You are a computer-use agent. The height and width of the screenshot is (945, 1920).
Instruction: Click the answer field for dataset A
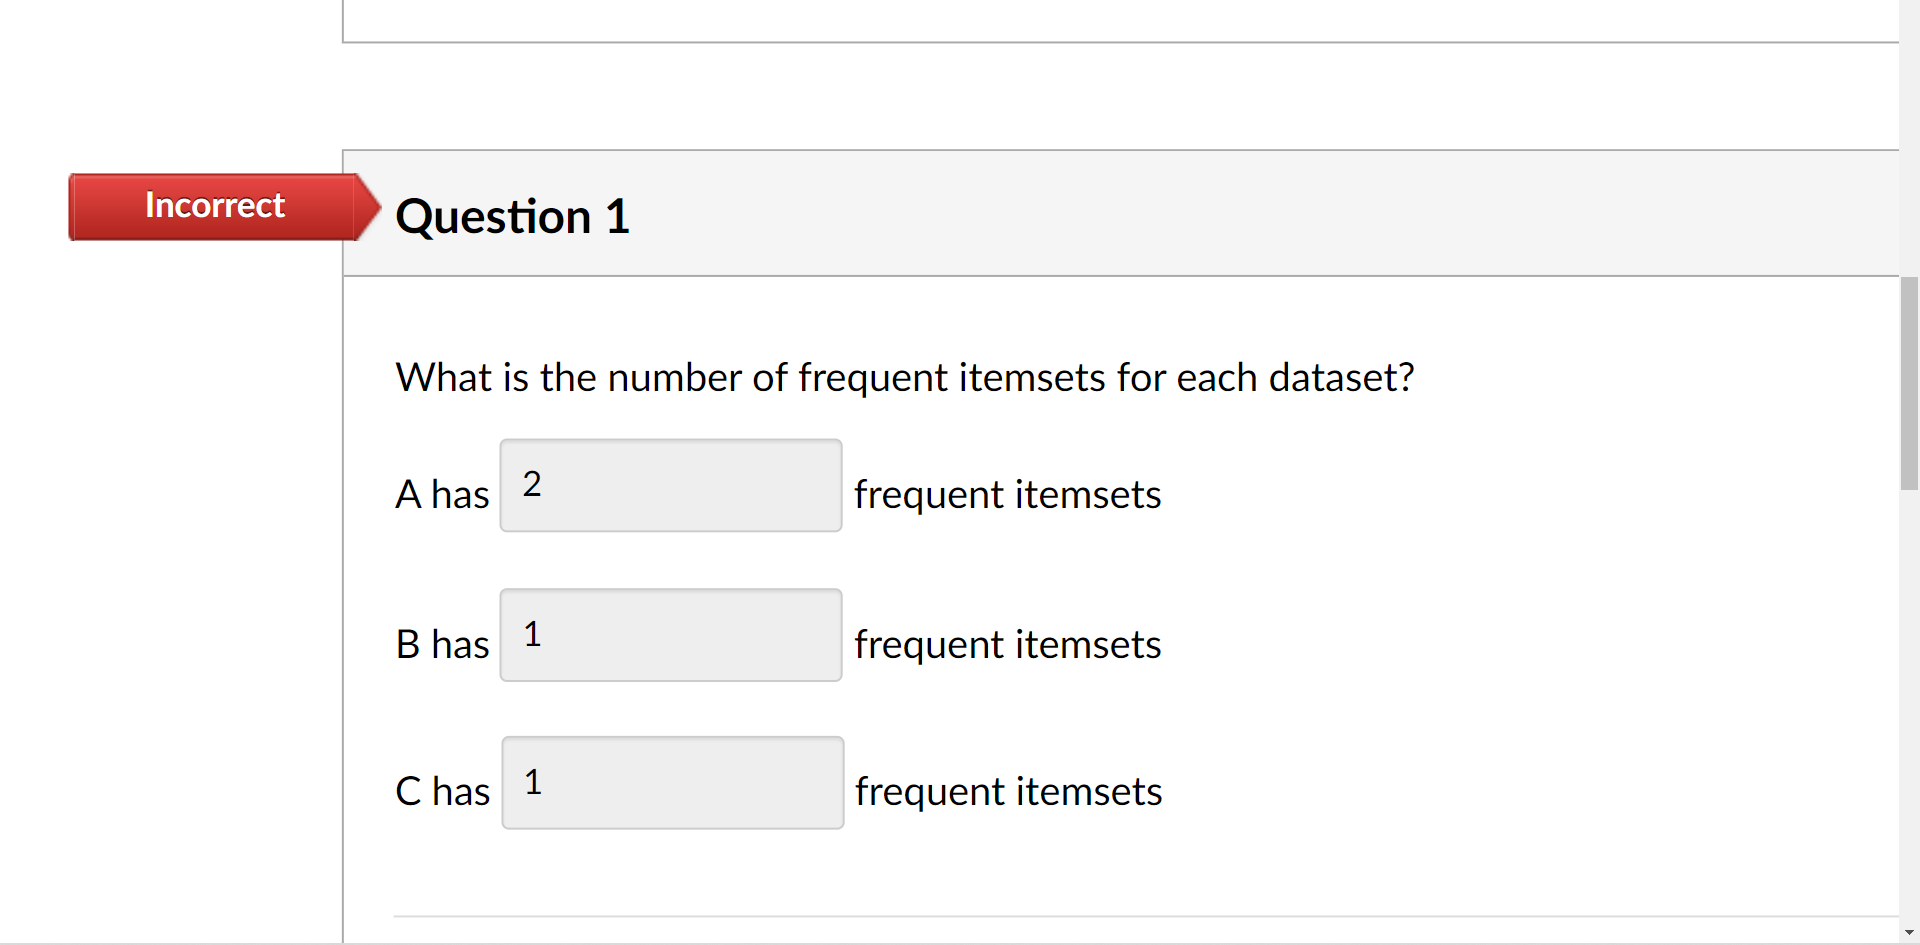click(x=670, y=485)
